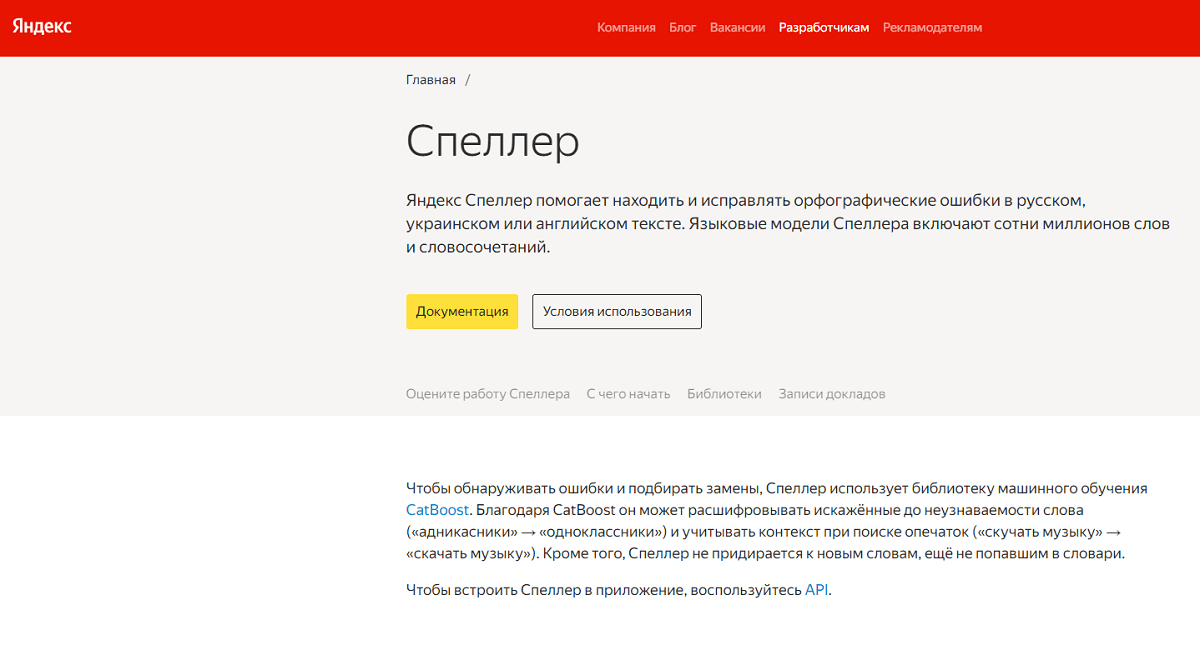Click the yellow Документация highlight button
The image size is (1200, 645).
pos(462,311)
